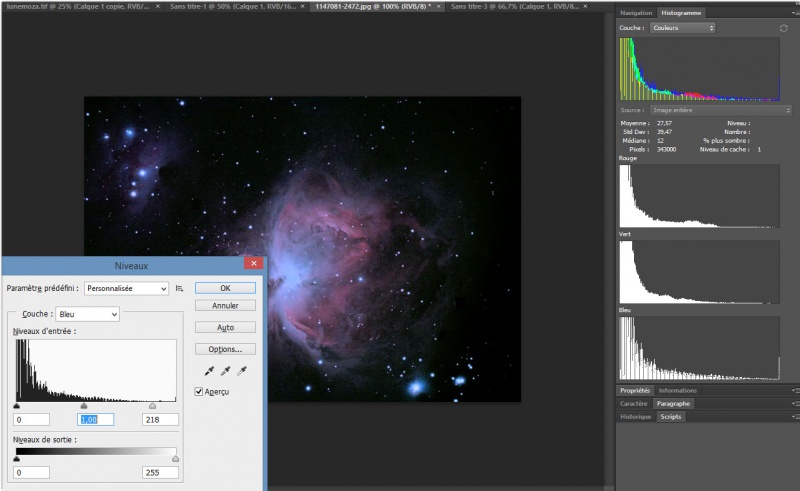Refresh the histogram with the cache icon

[x=783, y=29]
